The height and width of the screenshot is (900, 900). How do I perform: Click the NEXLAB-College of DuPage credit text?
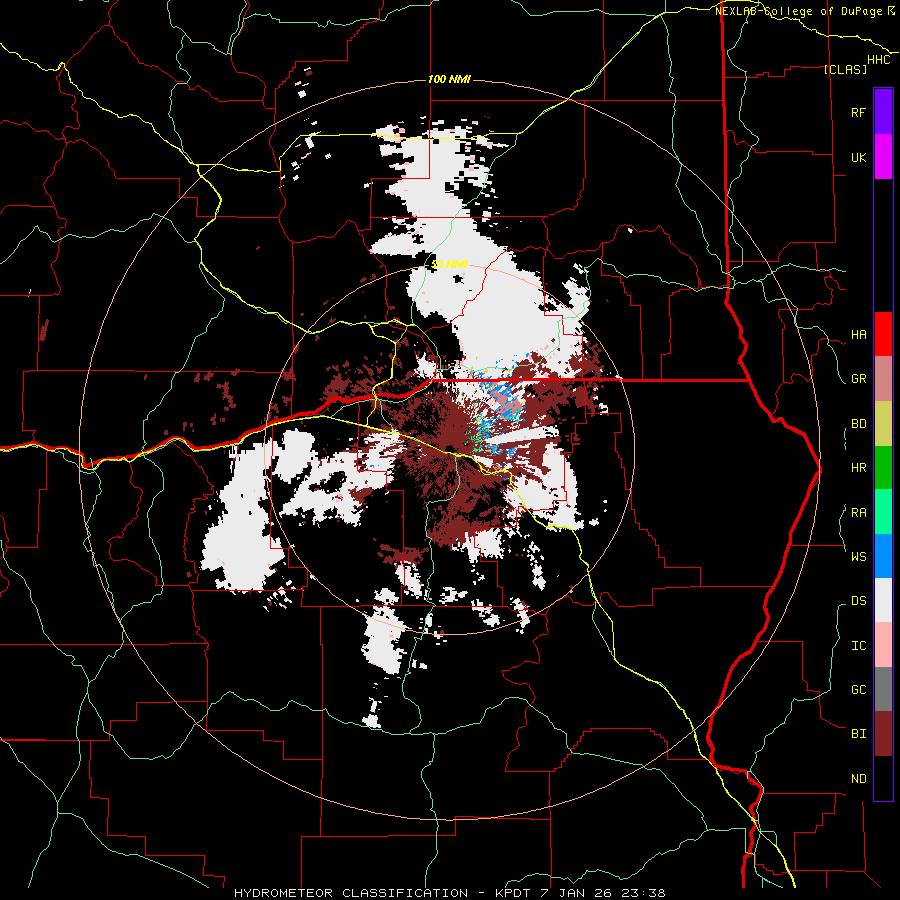pos(801,11)
